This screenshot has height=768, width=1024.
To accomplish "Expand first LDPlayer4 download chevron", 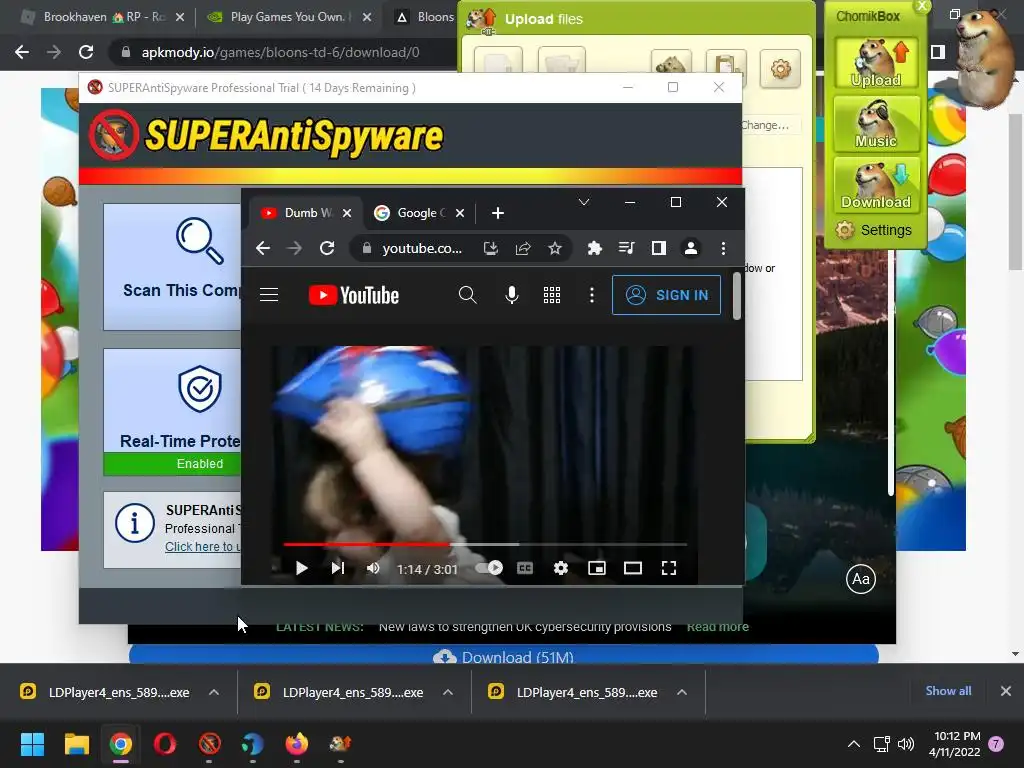I will tap(214, 692).
